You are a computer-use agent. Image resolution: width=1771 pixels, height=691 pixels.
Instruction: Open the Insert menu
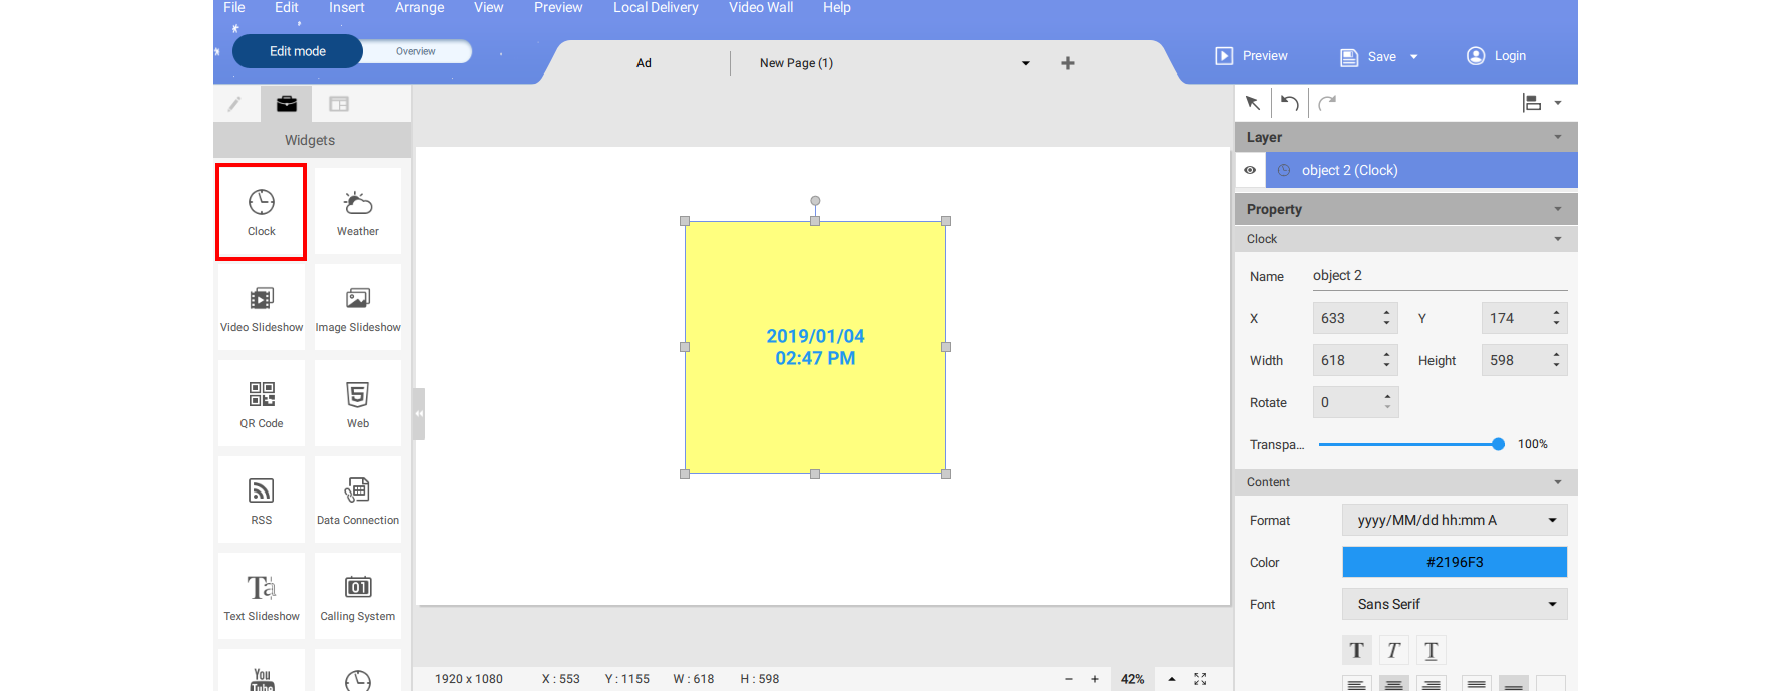[x=346, y=8]
